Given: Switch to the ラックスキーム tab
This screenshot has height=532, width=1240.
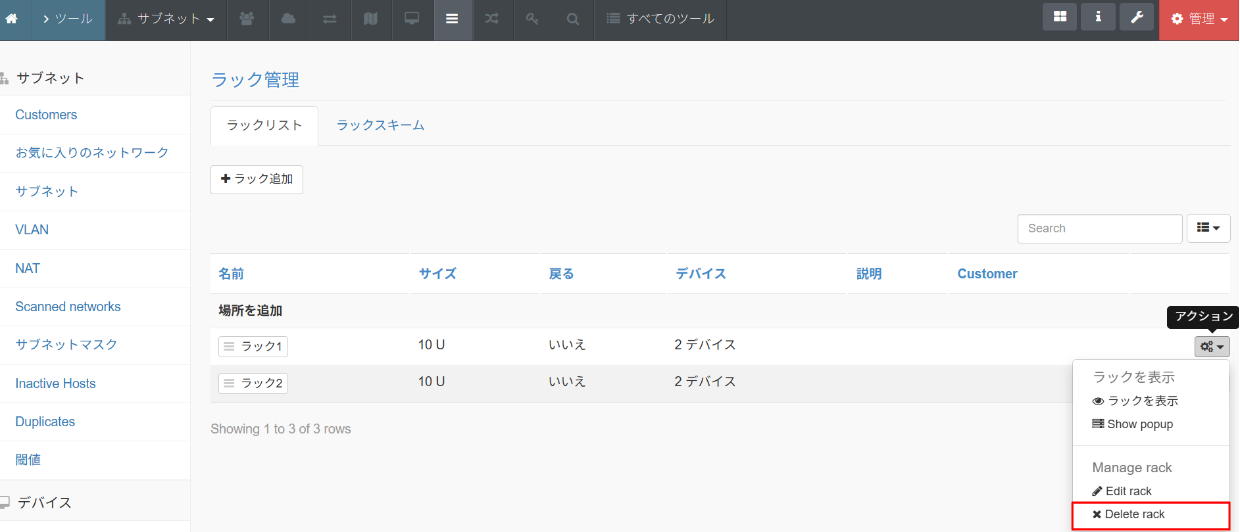Looking at the screenshot, I should point(380,126).
